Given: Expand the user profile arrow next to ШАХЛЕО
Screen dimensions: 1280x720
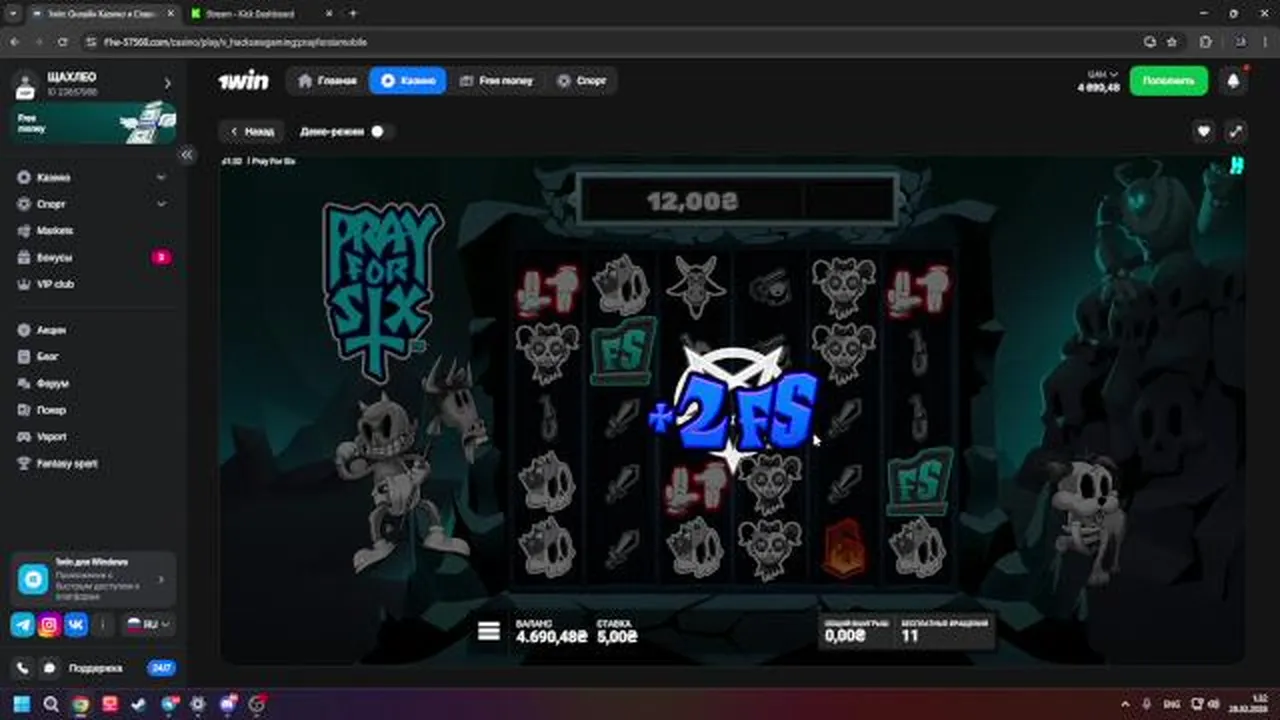Looking at the screenshot, I should click(x=167, y=84).
